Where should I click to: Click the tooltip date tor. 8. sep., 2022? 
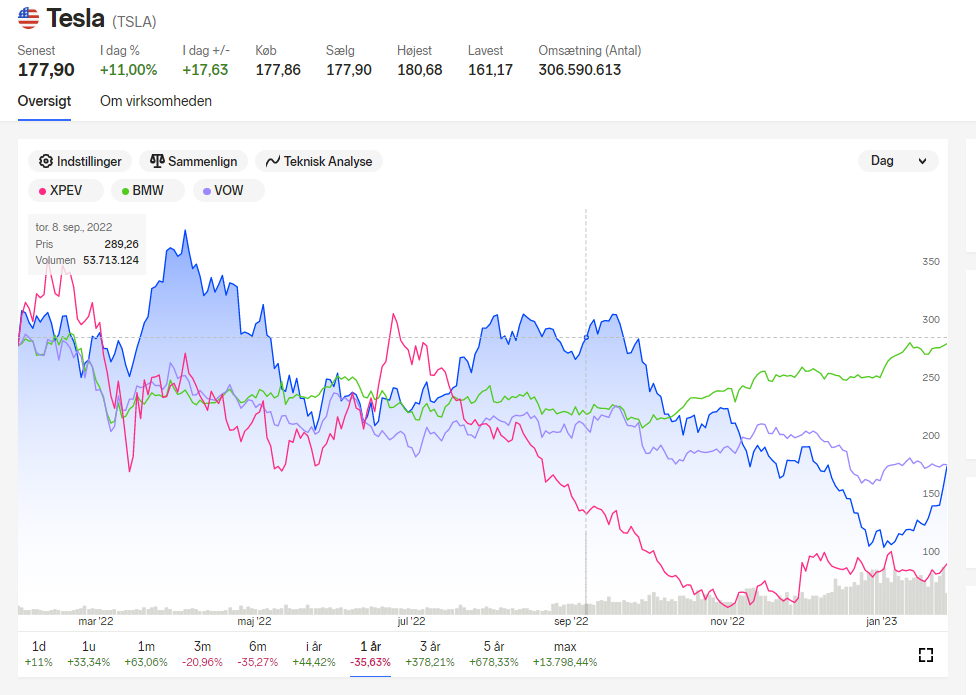click(x=73, y=227)
